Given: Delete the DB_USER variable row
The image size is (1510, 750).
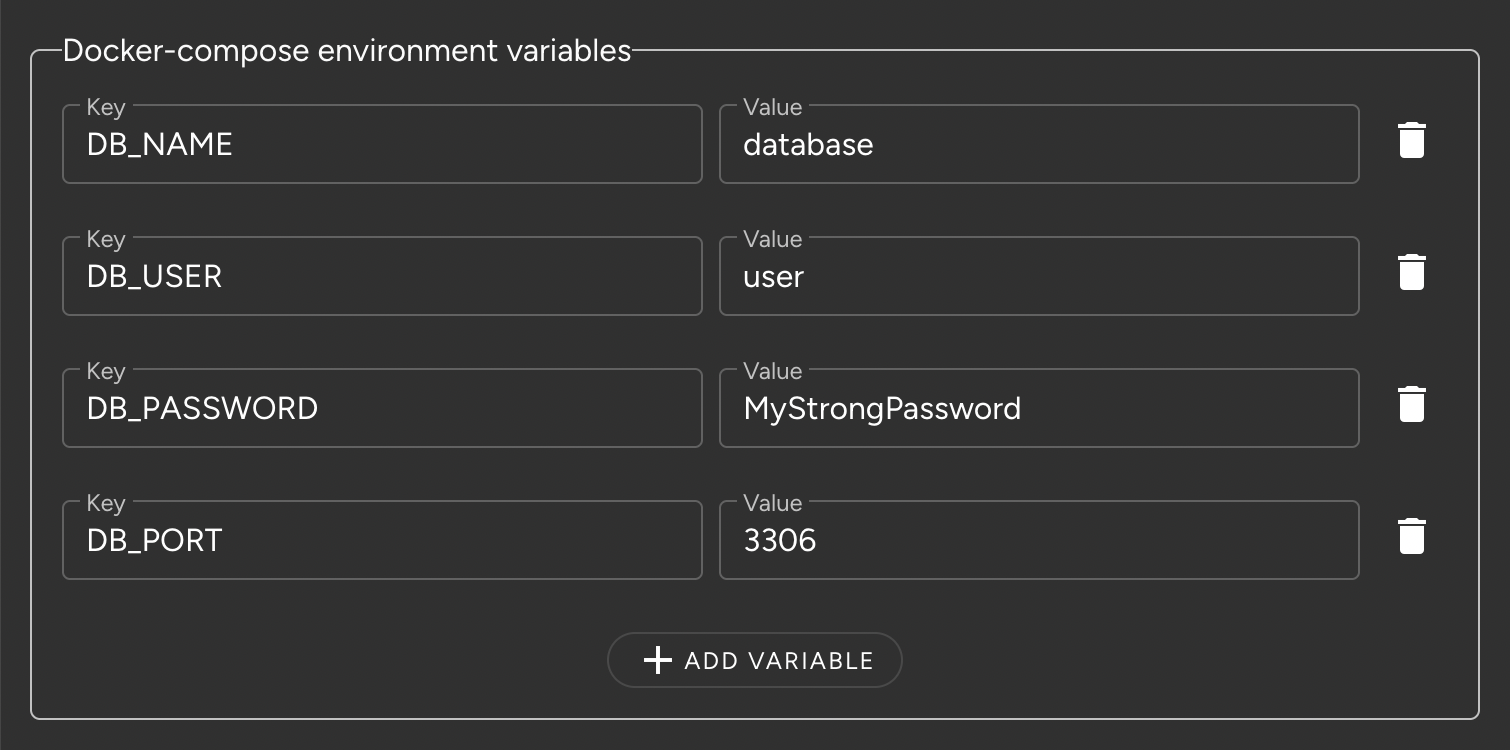Looking at the screenshot, I should (x=1411, y=272).
